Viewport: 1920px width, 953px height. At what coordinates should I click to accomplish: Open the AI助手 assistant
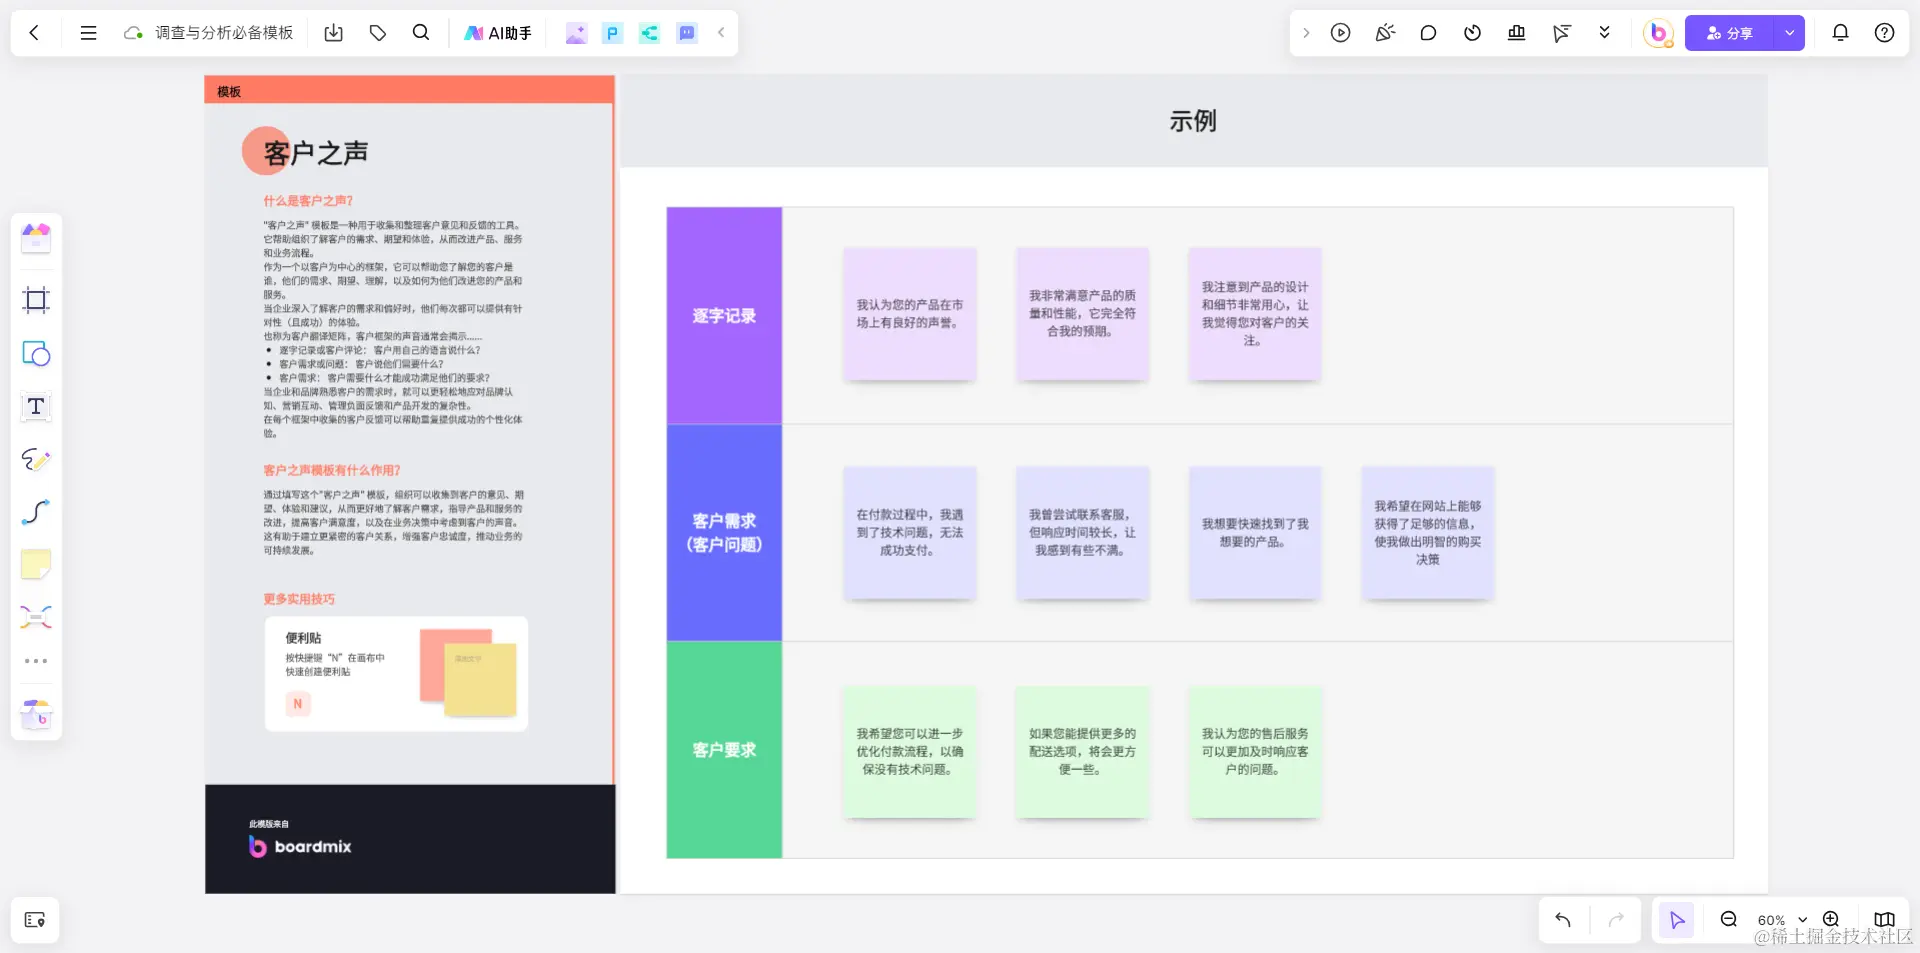(x=496, y=32)
